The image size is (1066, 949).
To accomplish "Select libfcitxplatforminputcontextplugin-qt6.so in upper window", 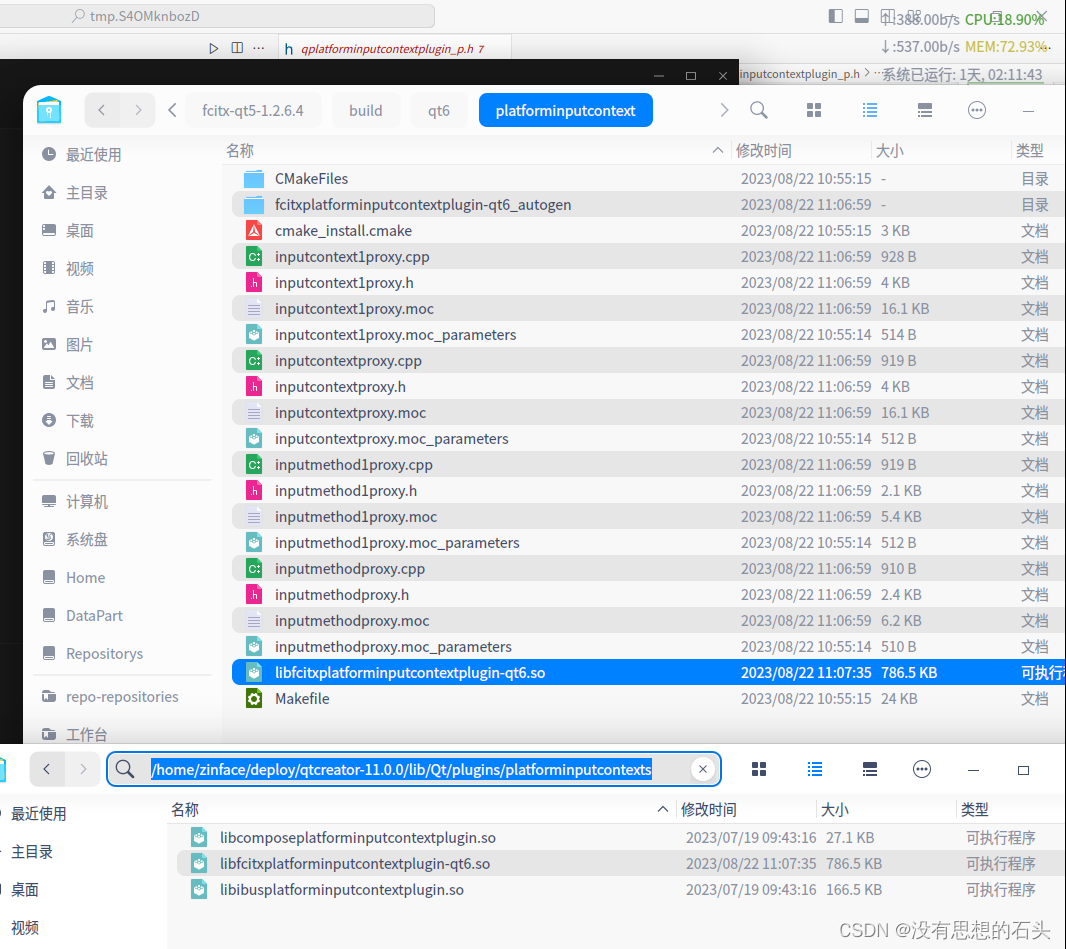I will point(648,673).
